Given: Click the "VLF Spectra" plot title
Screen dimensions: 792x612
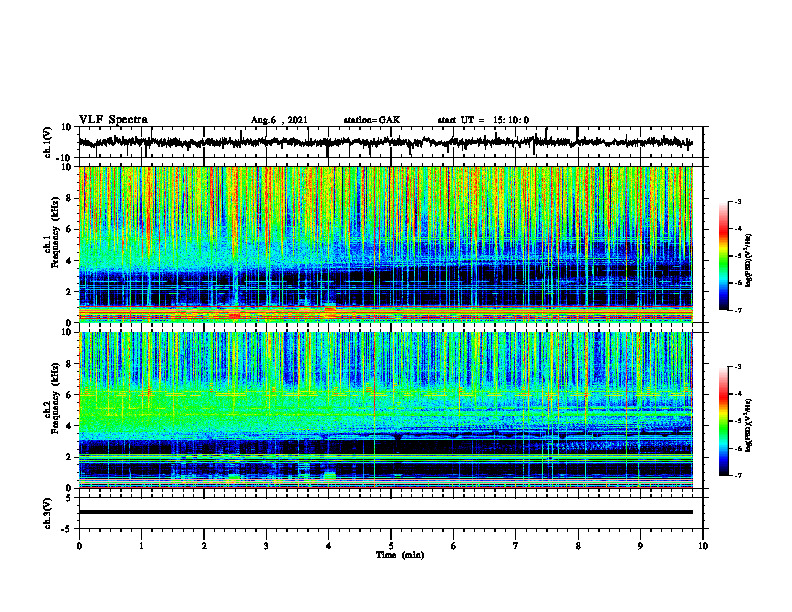Looking at the screenshot, I should tap(113, 120).
